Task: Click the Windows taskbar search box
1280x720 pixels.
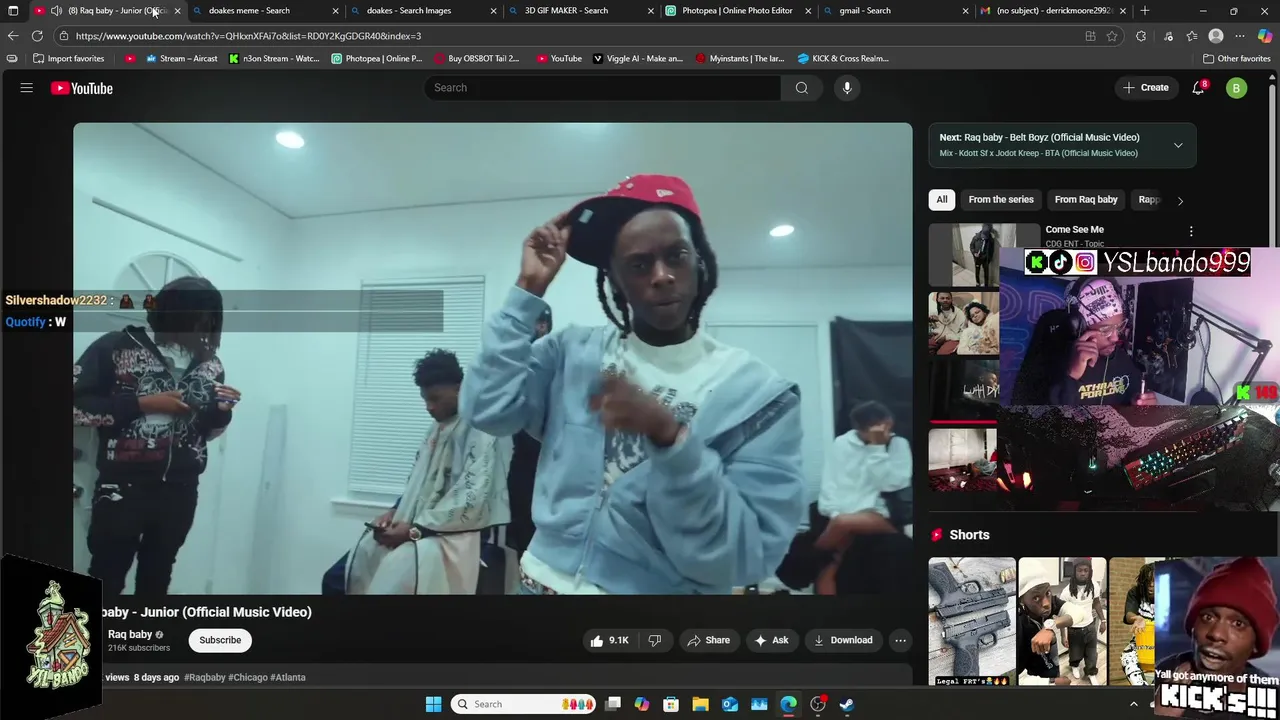Action: tap(523, 704)
